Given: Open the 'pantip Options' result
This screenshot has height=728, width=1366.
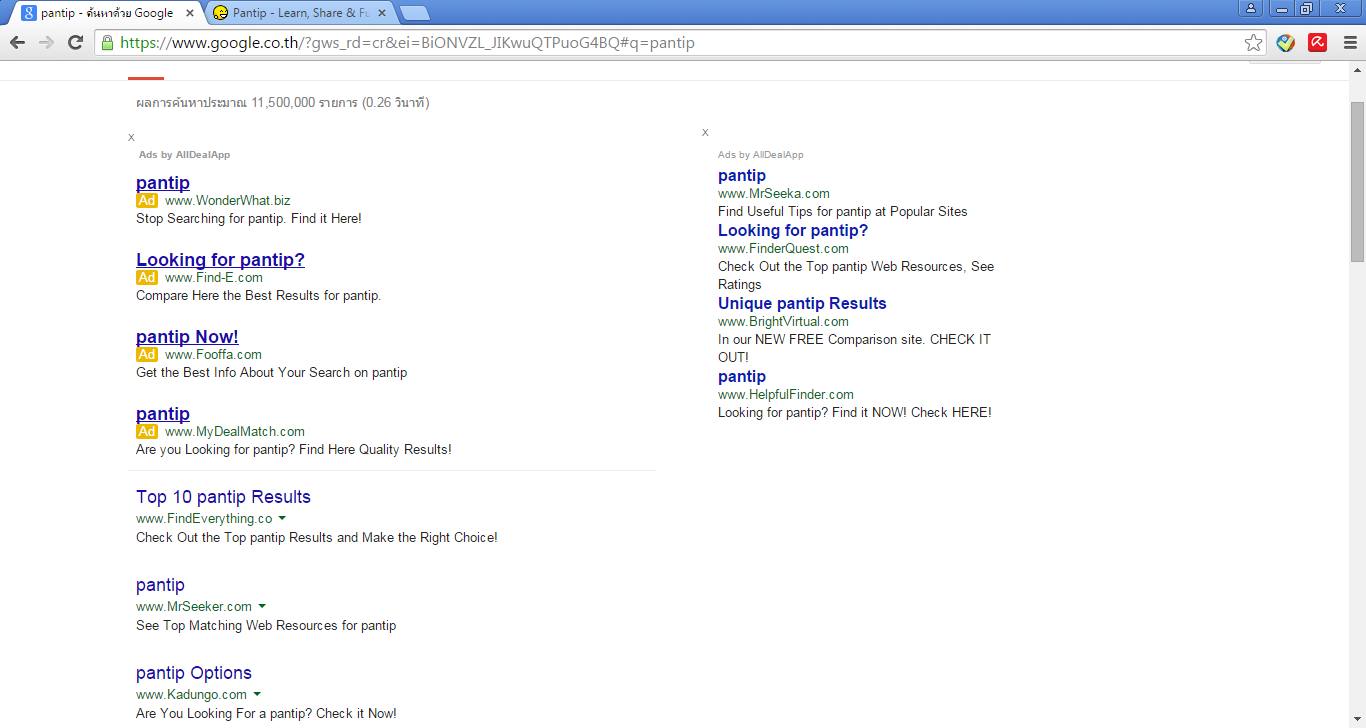Looking at the screenshot, I should 194,673.
